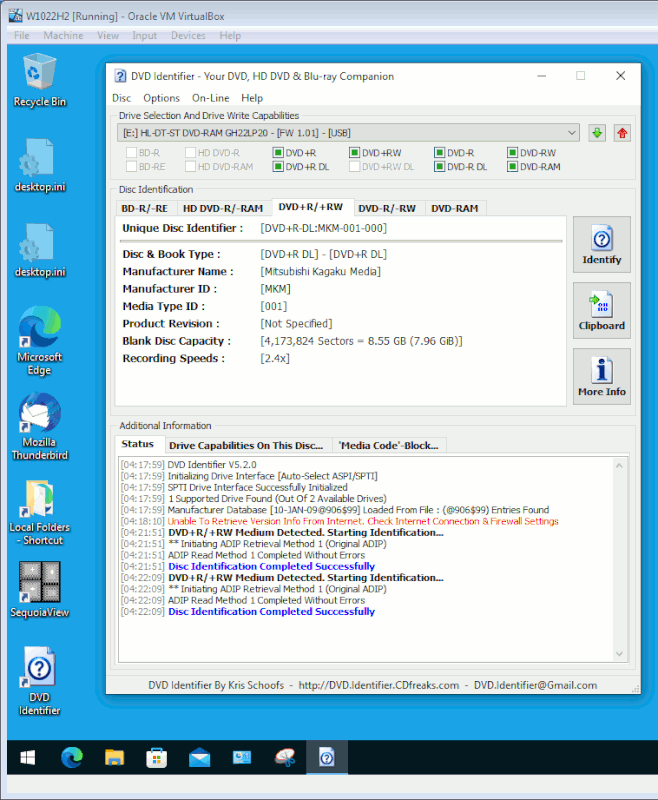Click the Unique Disc Identifier value
The width and height of the screenshot is (658, 800).
(323, 228)
